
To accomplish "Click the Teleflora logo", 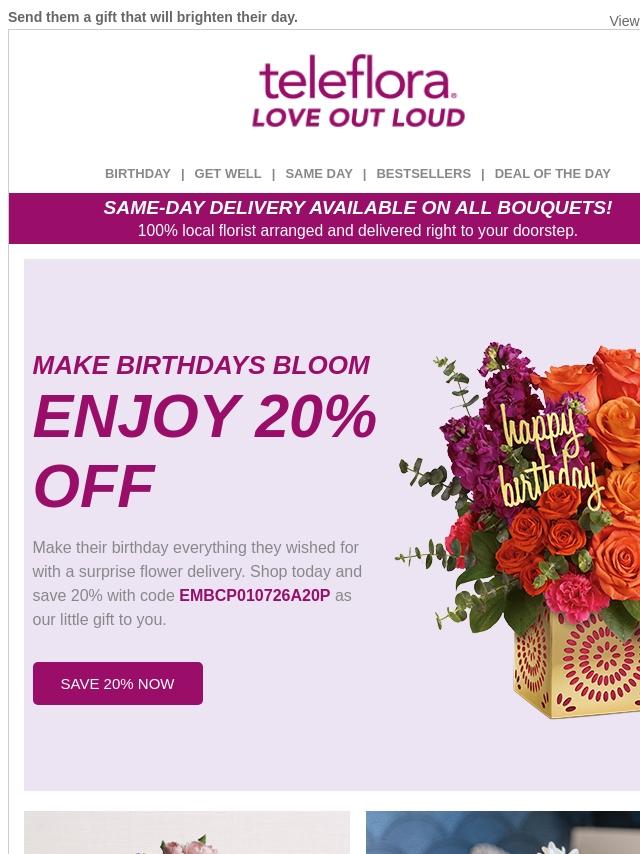I will [358, 91].
